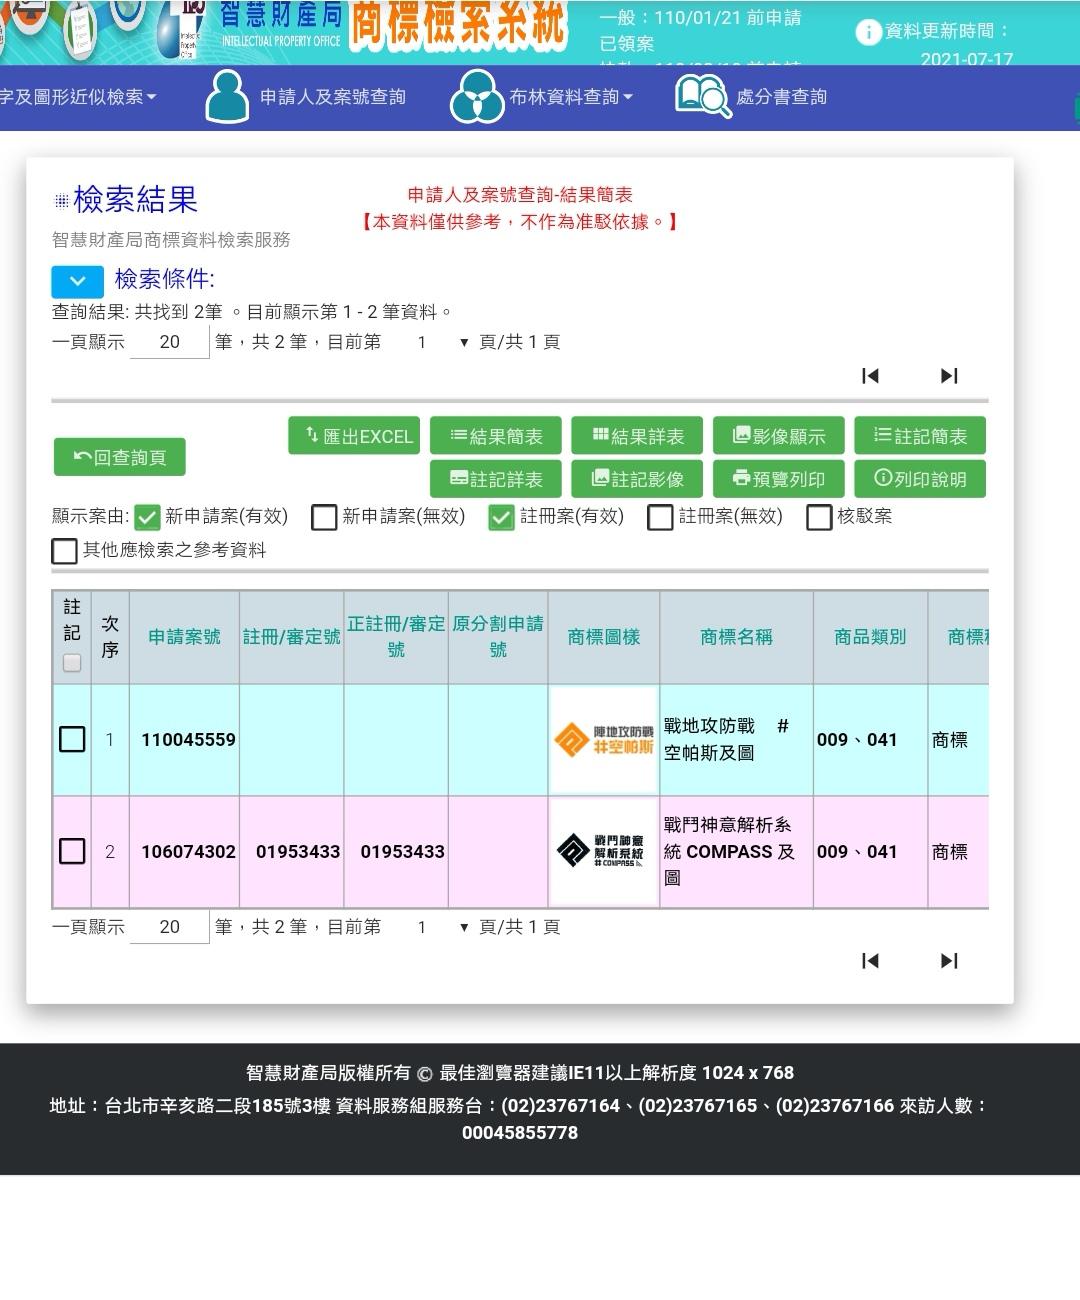Click 處分書查詢 menu label
Screen dimensions: 1080x1300
[781, 97]
